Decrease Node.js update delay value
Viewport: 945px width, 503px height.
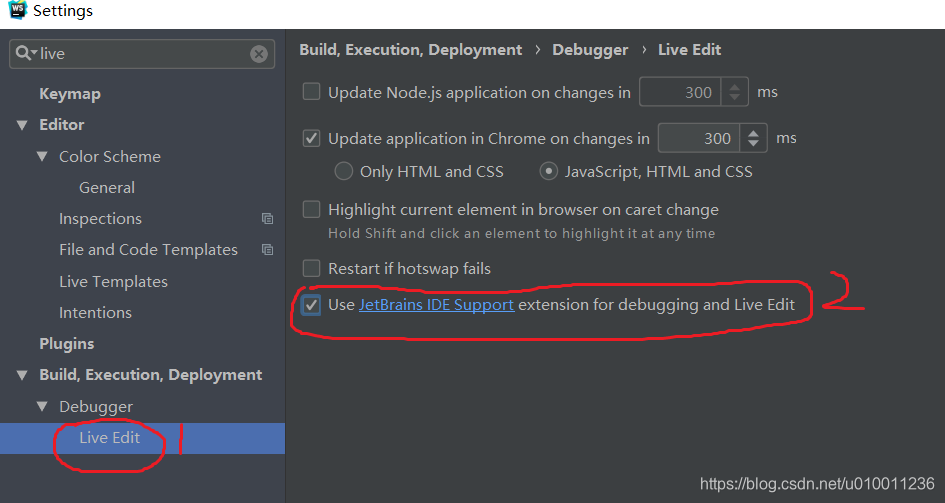(x=734, y=98)
